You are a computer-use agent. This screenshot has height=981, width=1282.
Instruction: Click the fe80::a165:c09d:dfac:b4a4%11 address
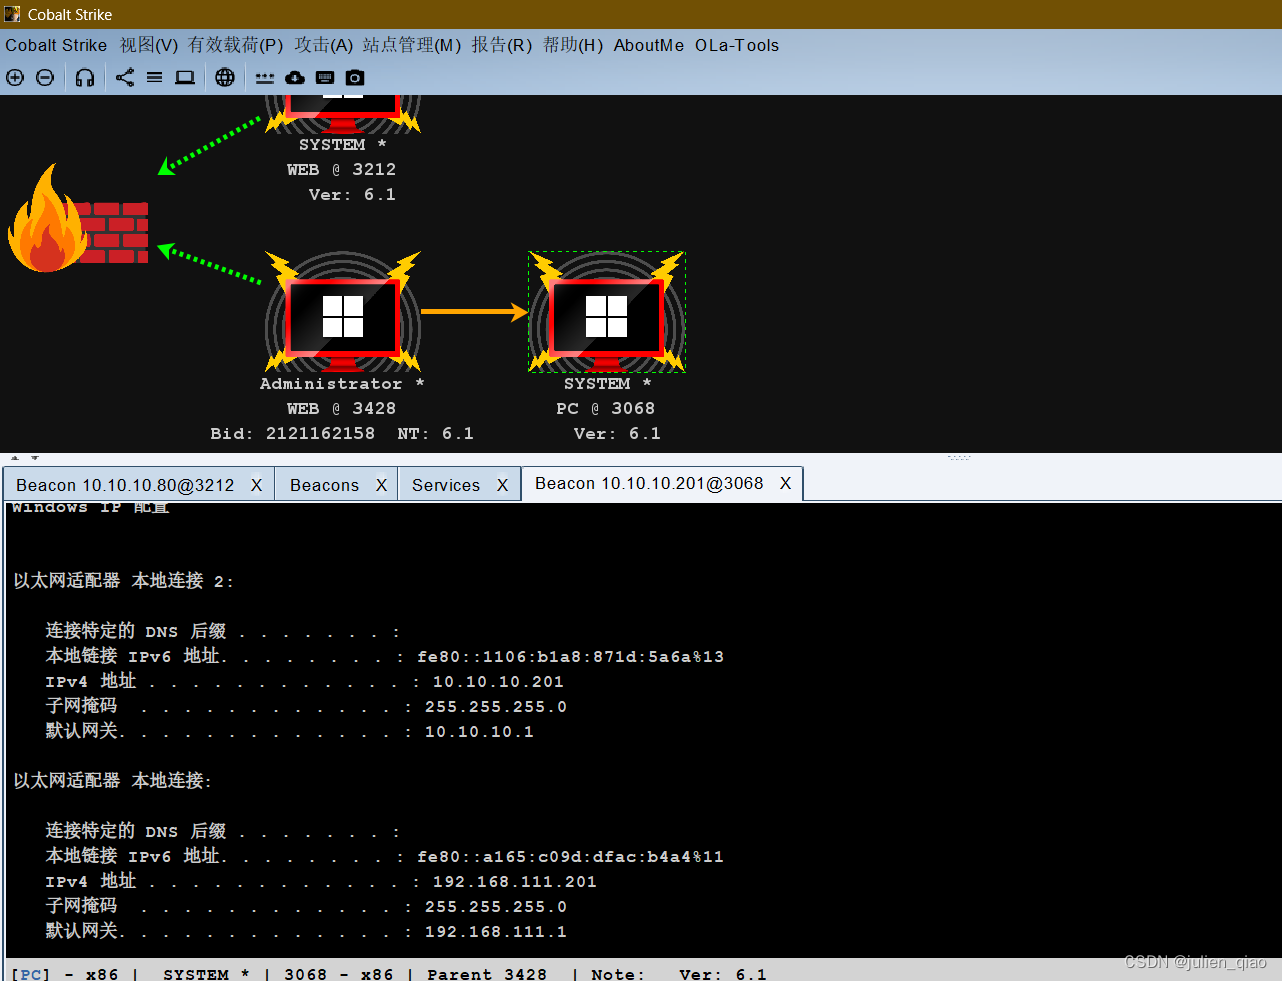pyautogui.click(x=570, y=857)
